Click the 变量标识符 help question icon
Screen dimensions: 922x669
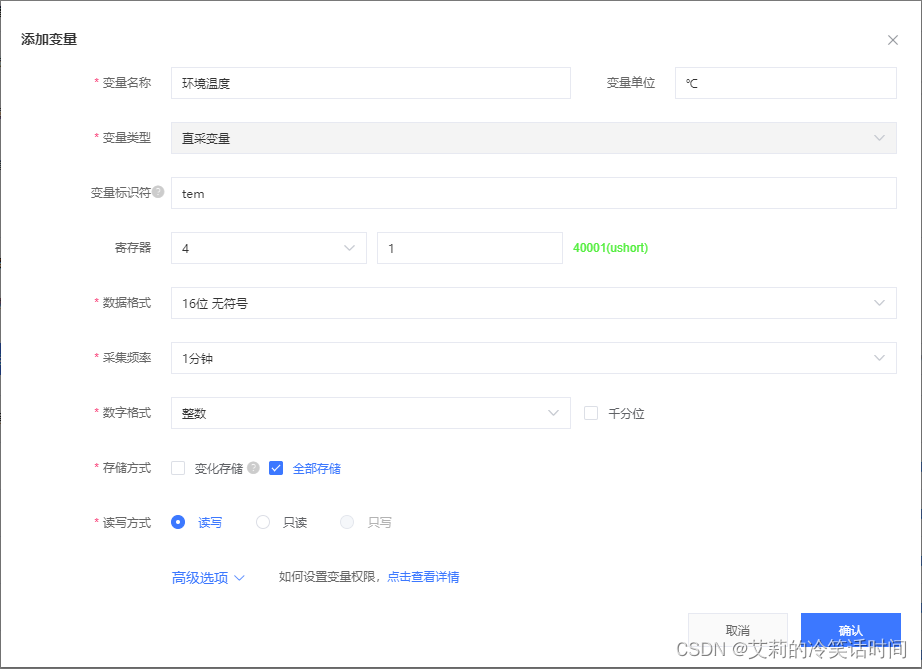click(158, 192)
